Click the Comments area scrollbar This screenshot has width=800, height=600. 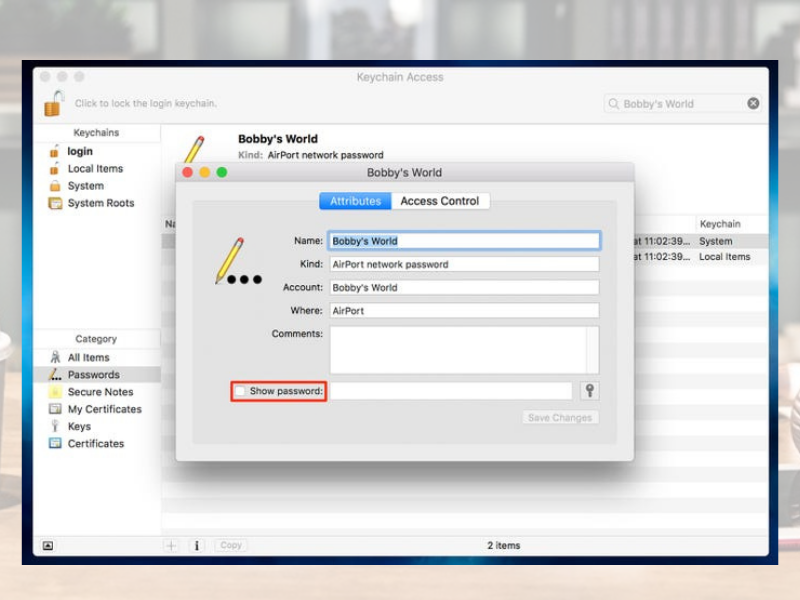point(593,350)
